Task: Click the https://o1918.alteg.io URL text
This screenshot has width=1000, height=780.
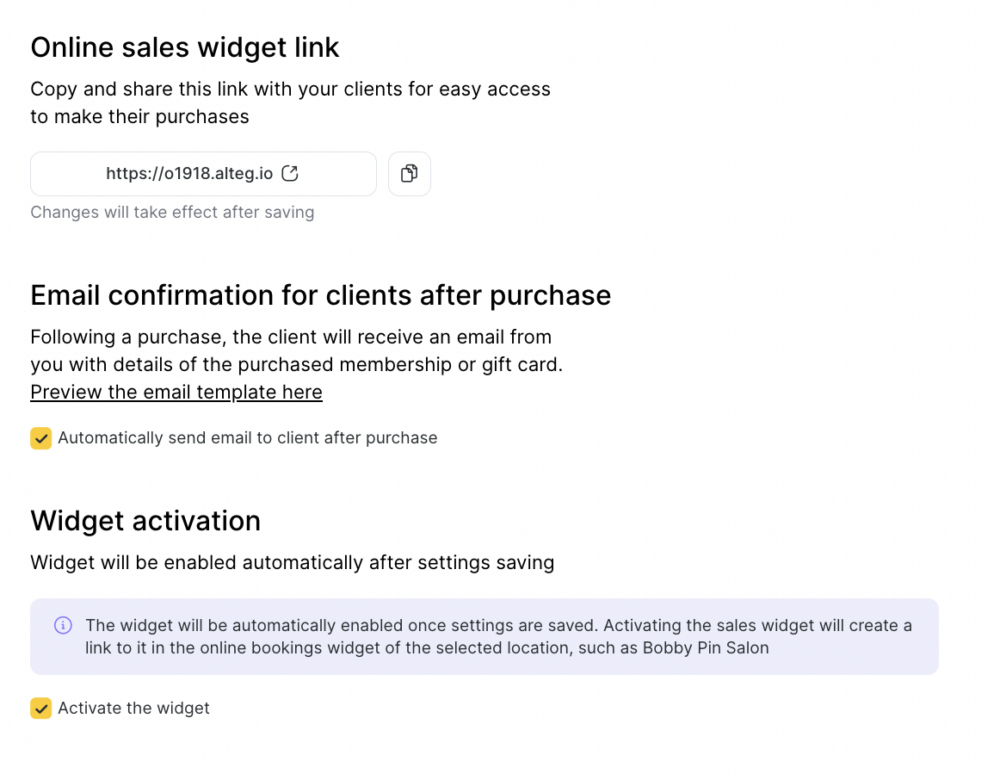Action: (189, 173)
